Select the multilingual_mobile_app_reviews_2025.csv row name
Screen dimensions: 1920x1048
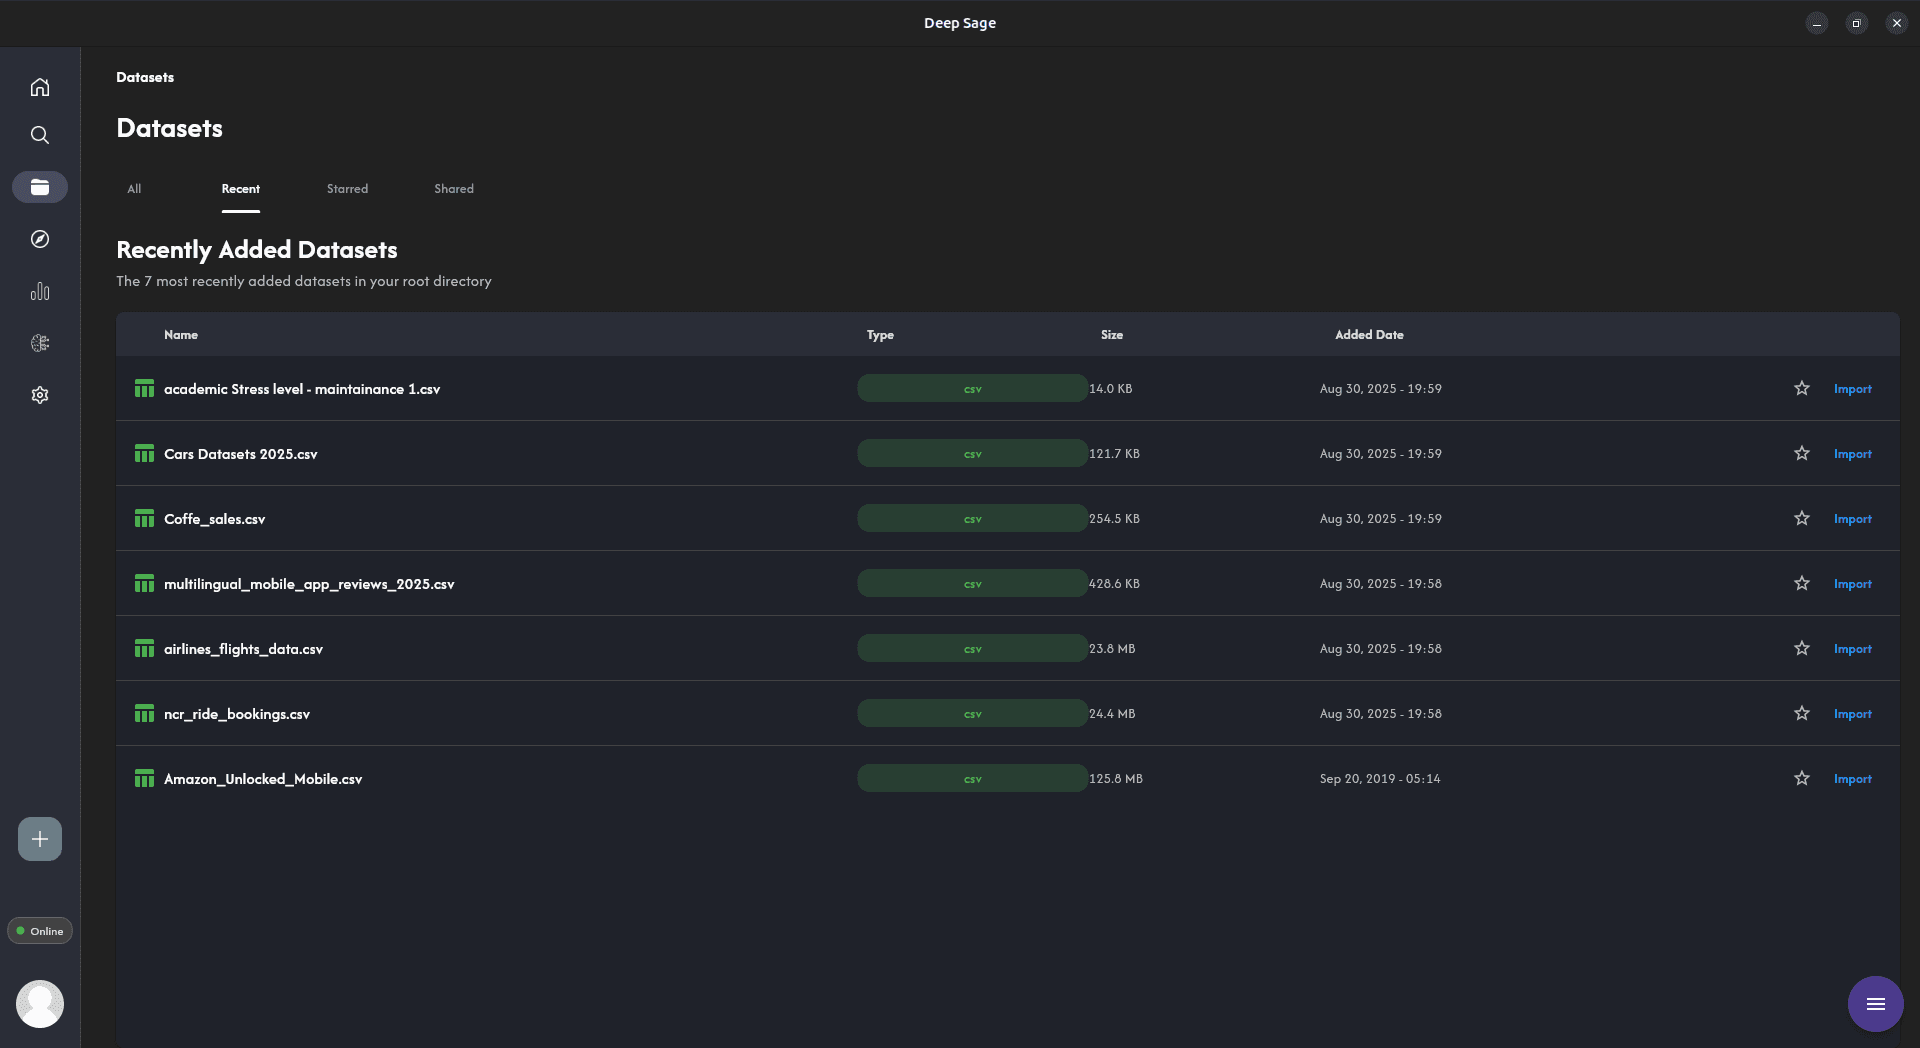pos(309,584)
